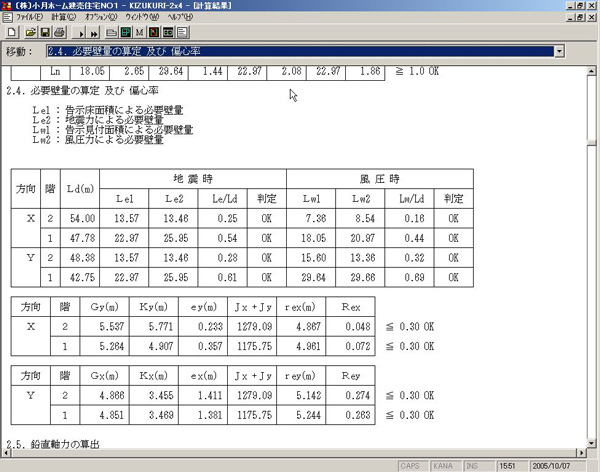This screenshot has width=600, height=472.
Task: Select the green grid toolbar icon
Action: pyautogui.click(x=127, y=33)
